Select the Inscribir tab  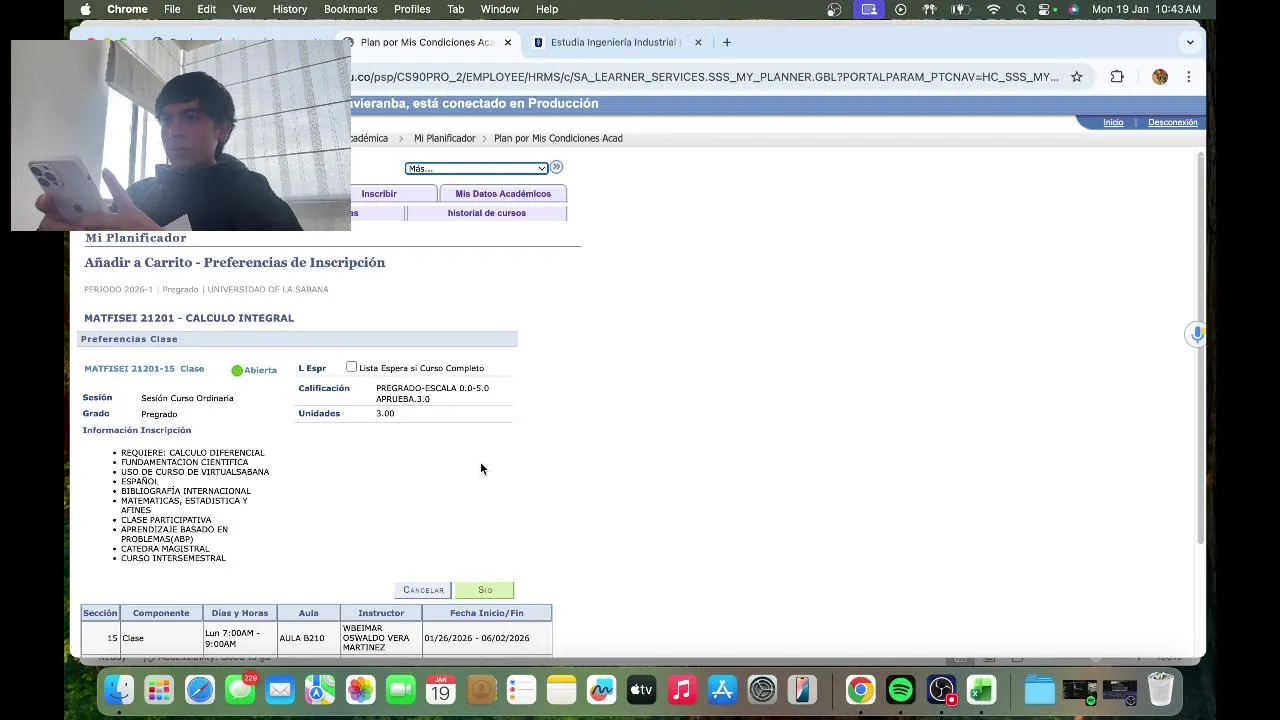(x=379, y=193)
